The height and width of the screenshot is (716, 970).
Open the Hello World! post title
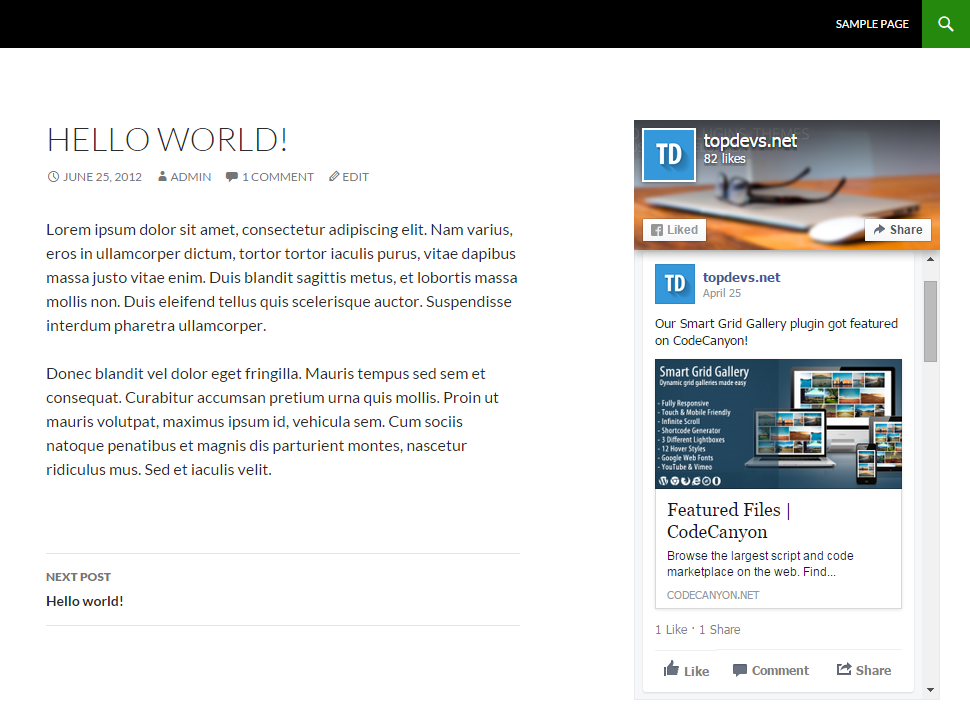(167, 139)
